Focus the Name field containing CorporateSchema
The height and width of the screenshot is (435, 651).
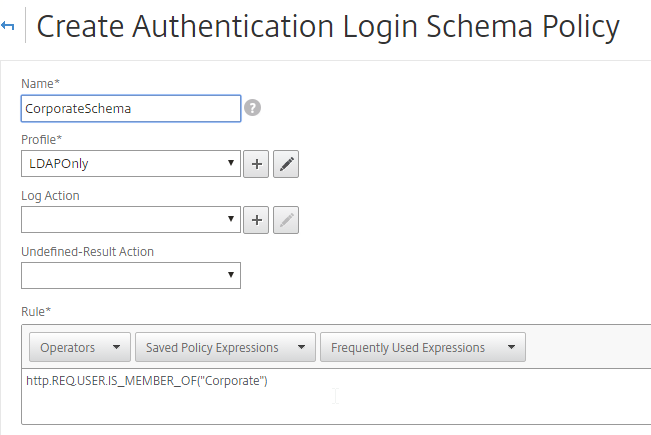point(130,108)
